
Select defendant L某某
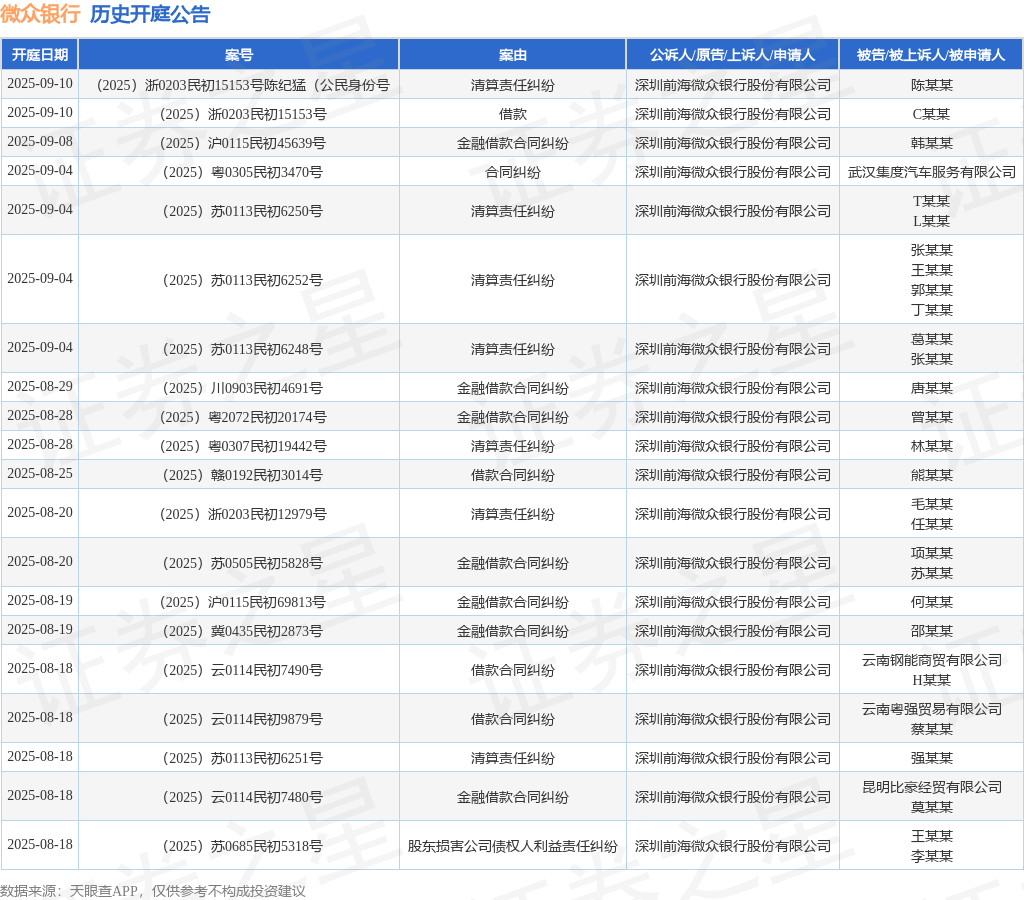click(932, 221)
